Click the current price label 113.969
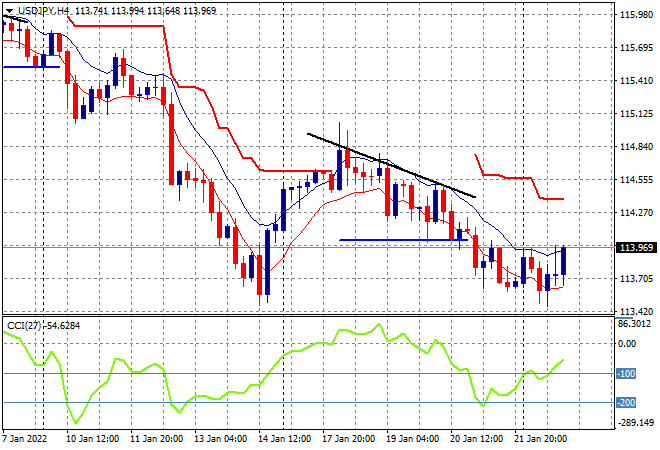Image resolution: width=660 pixels, height=450 pixels. click(x=636, y=248)
